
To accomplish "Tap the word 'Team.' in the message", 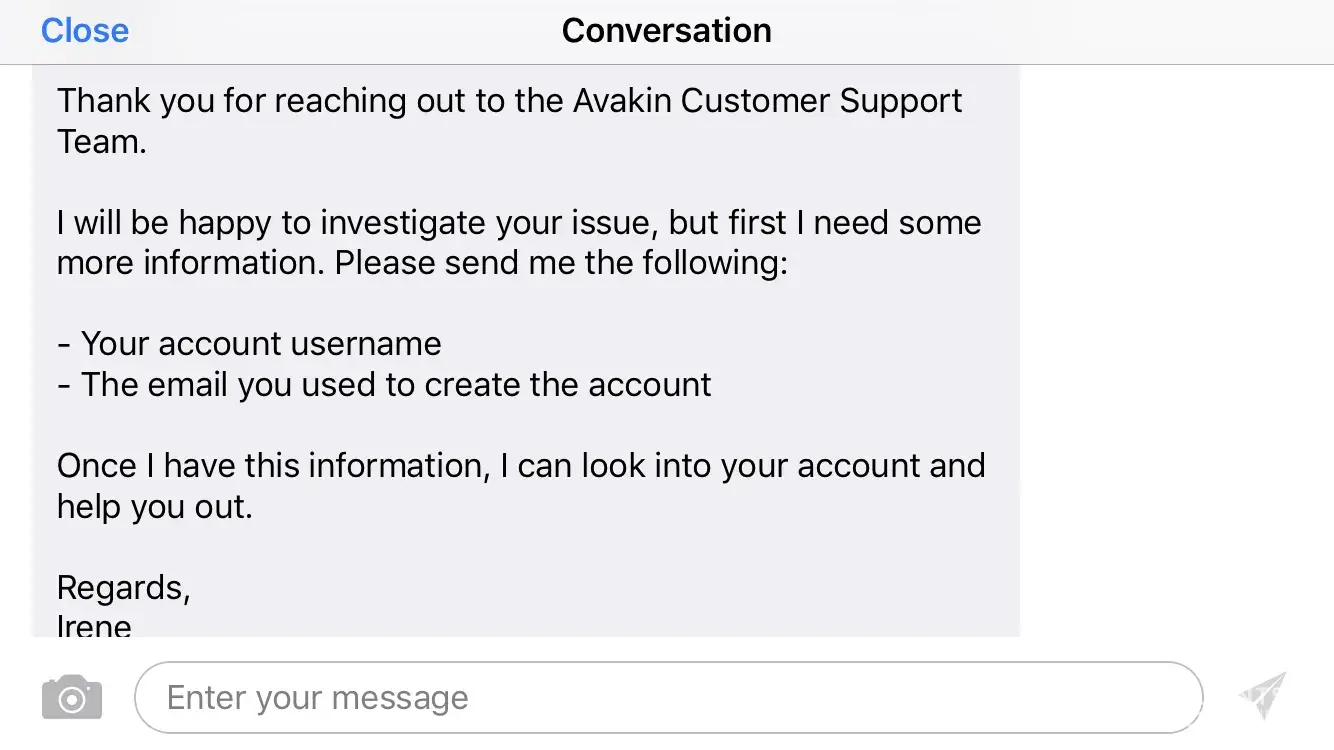I will click(102, 142).
